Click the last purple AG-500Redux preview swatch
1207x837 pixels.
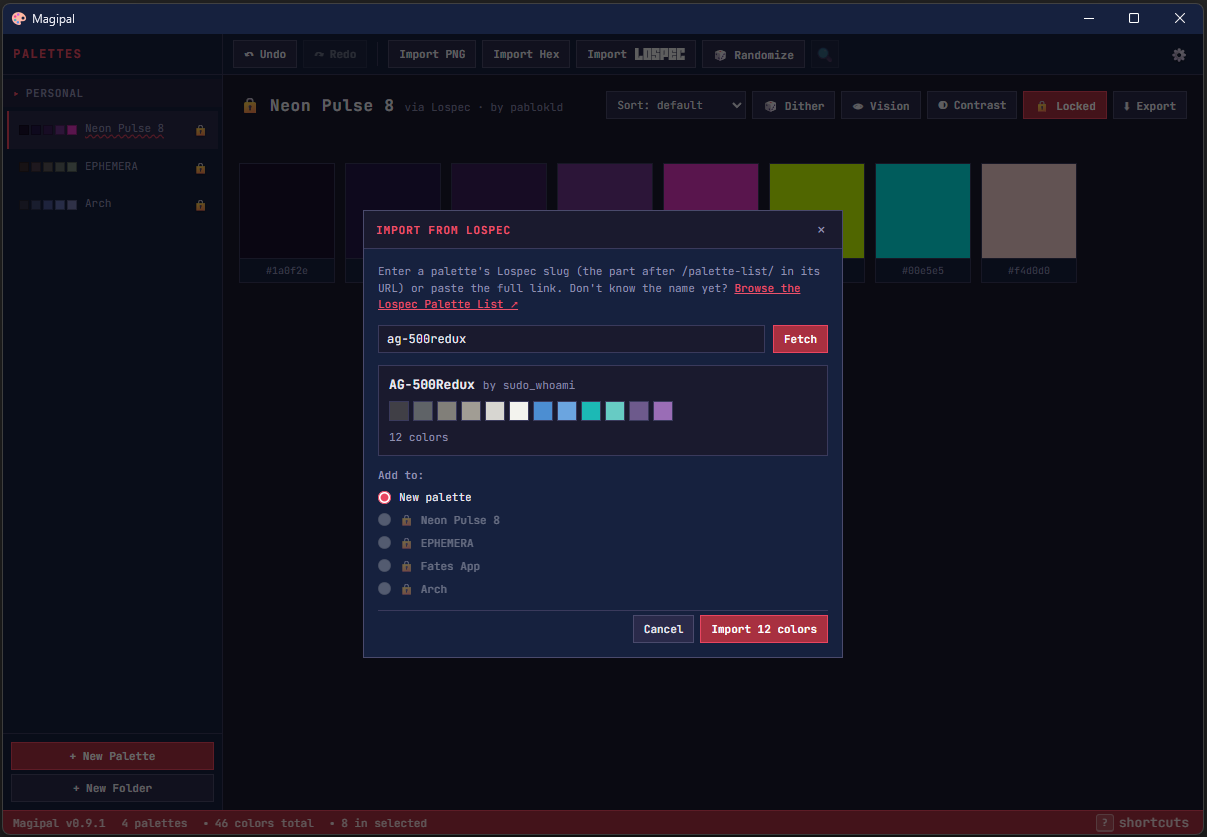[x=663, y=411]
